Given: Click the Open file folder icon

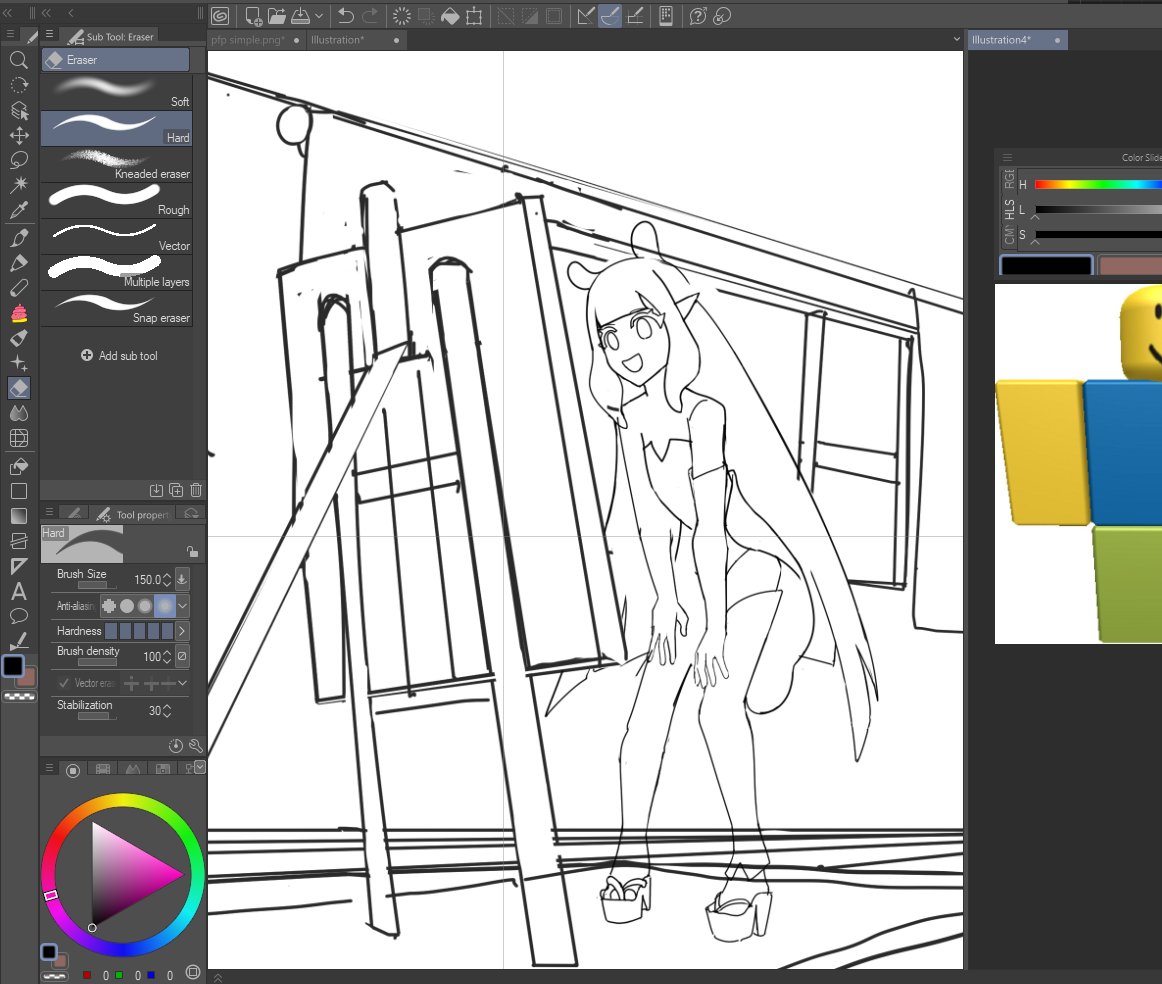Looking at the screenshot, I should 277,16.
